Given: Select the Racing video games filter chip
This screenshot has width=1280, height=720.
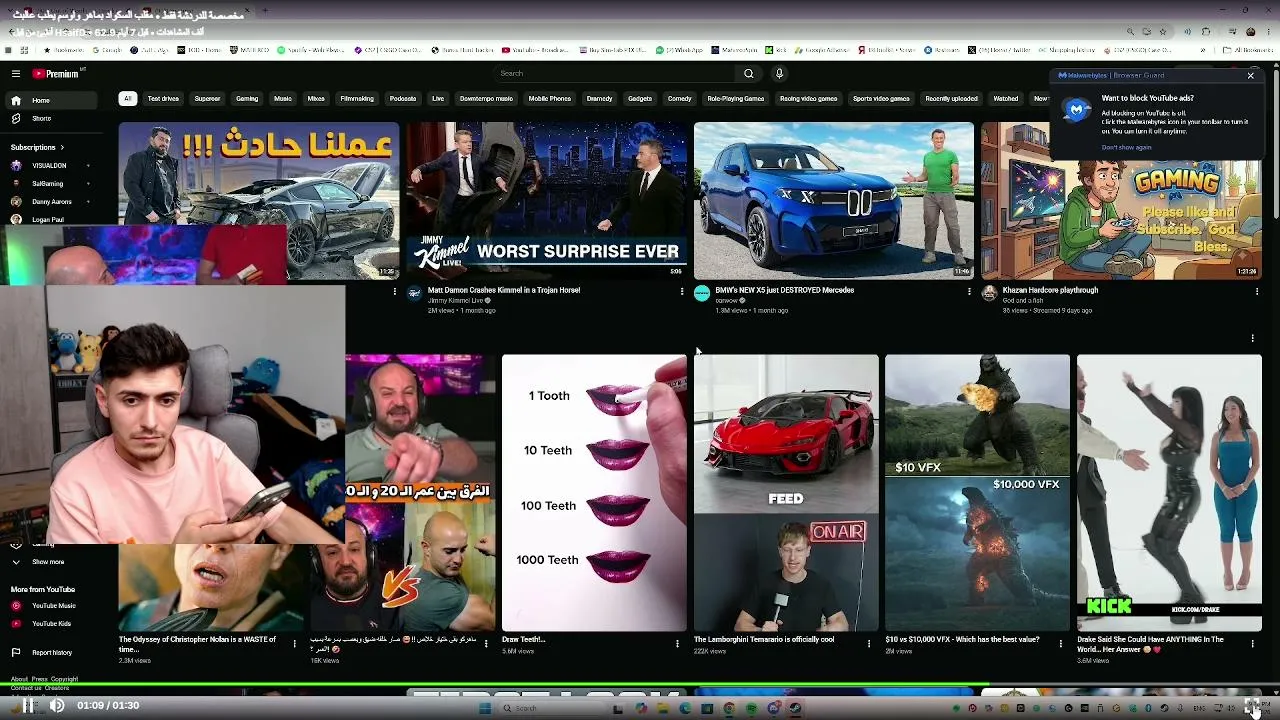Looking at the screenshot, I should pyautogui.click(x=809, y=98).
